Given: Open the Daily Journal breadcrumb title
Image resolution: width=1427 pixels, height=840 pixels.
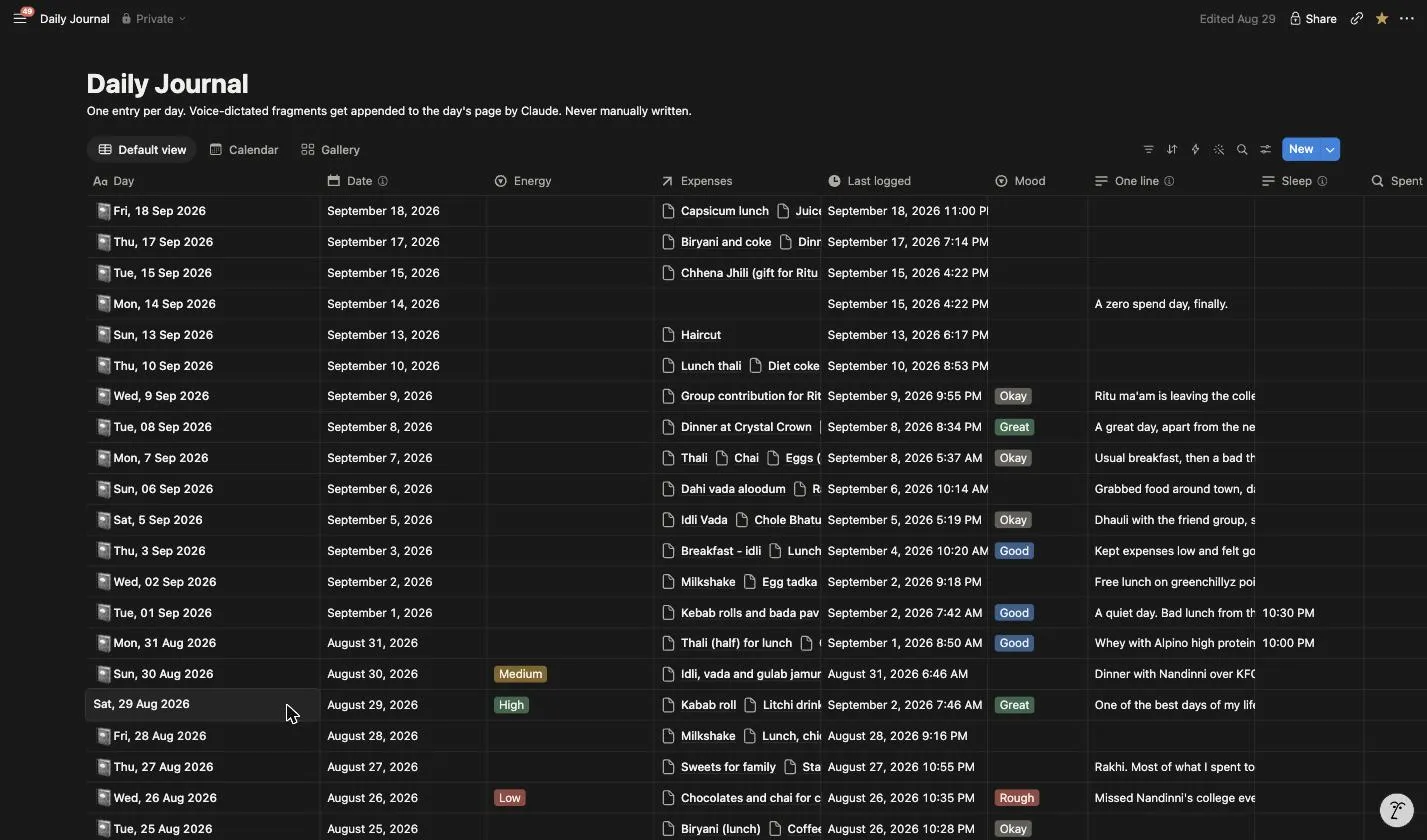Looking at the screenshot, I should [x=74, y=18].
